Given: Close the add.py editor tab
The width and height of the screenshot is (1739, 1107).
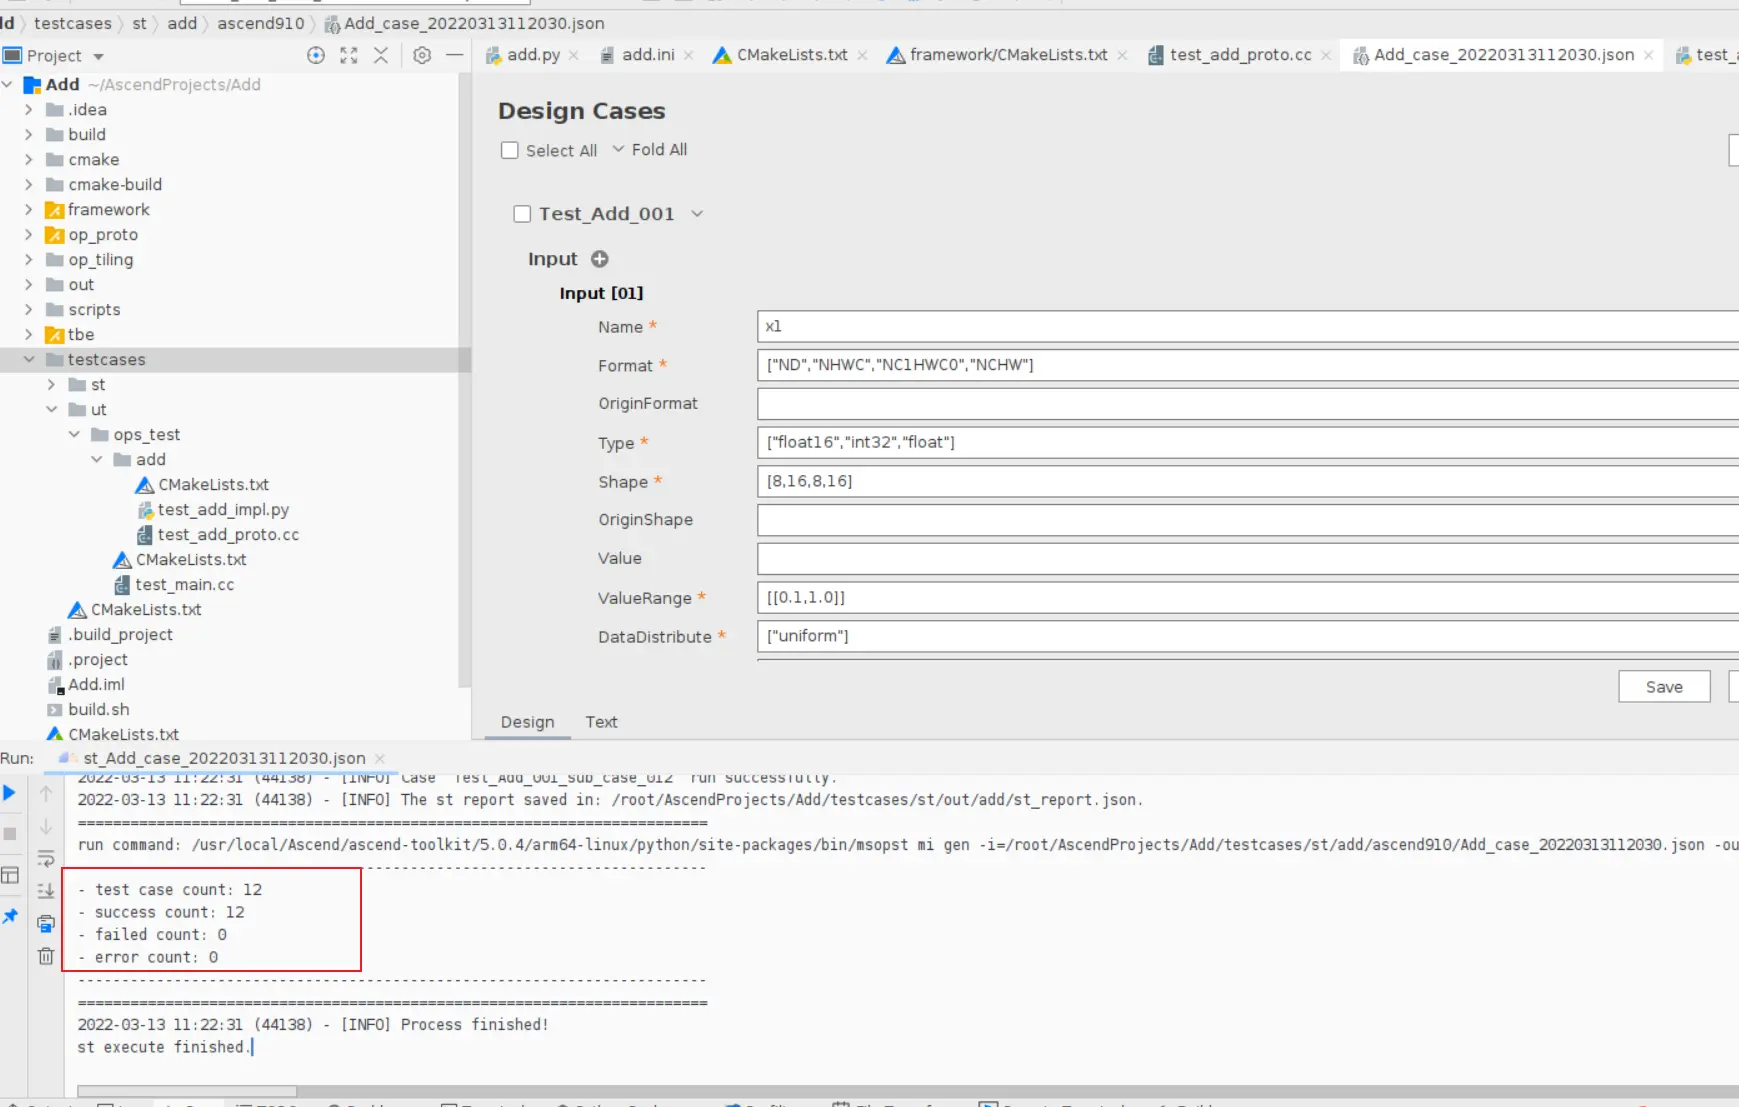Looking at the screenshot, I should pyautogui.click(x=574, y=56).
